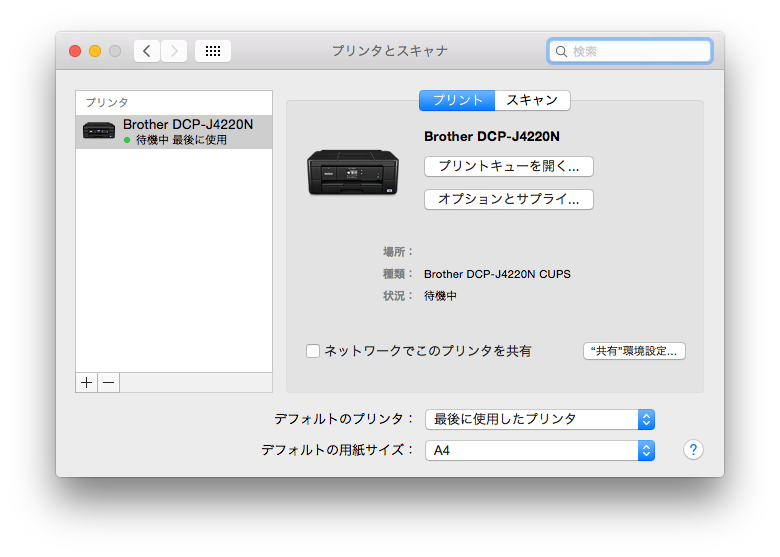
Task: Click the 状況 待機中 status value
Action: point(440,296)
